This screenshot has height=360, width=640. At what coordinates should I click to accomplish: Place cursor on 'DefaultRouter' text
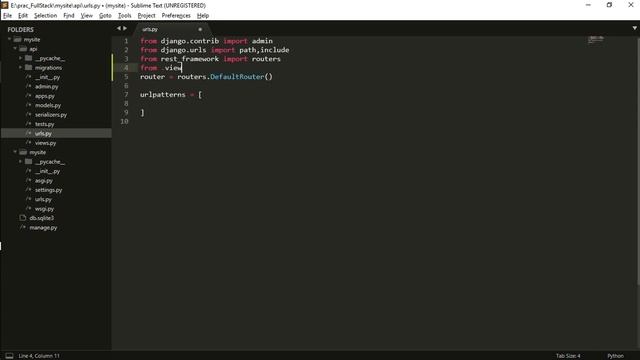tap(237, 77)
